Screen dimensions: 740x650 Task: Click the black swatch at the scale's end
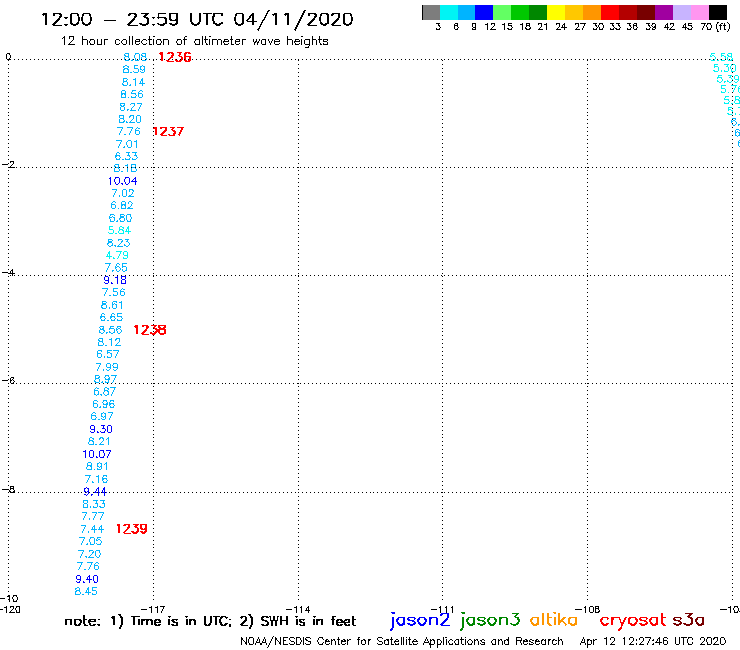click(718, 12)
